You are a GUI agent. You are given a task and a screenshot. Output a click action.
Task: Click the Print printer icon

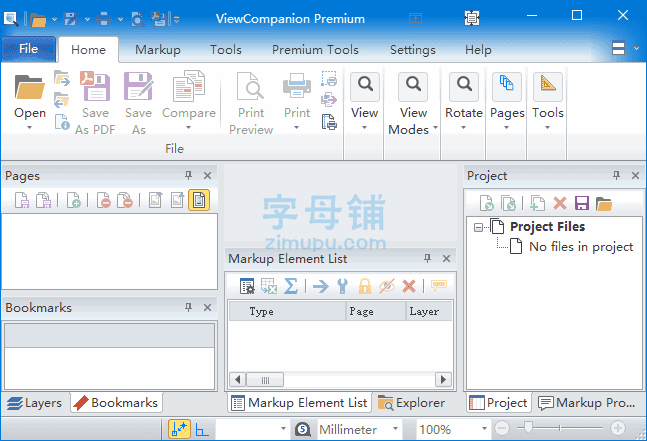point(297,86)
